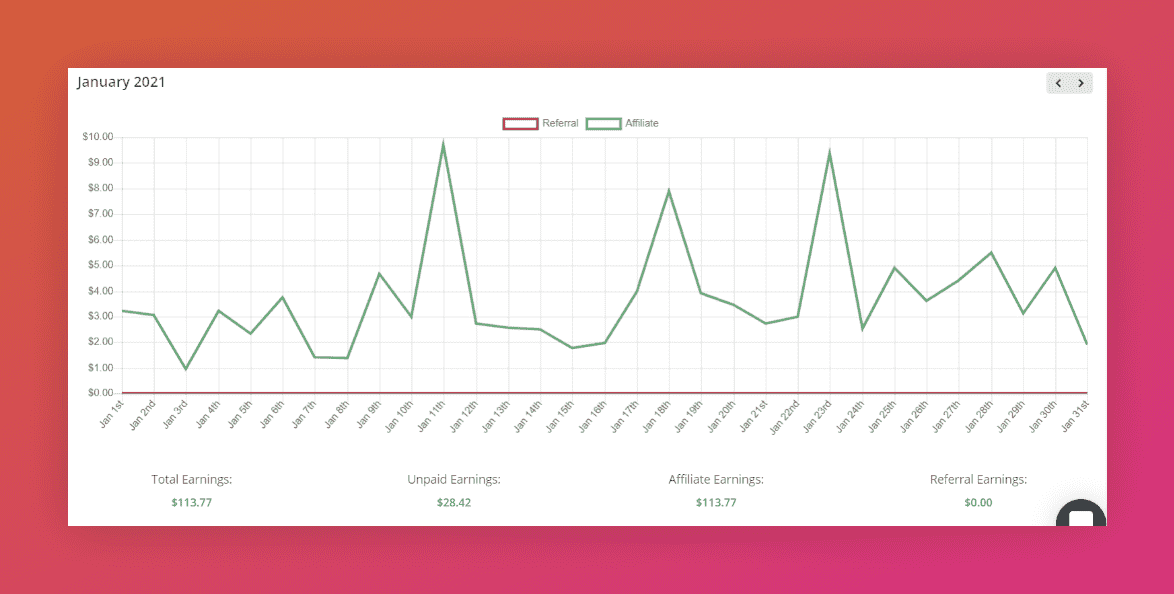1174x594 pixels.
Task: Toggle the Referral series in the legend
Action: 541,124
